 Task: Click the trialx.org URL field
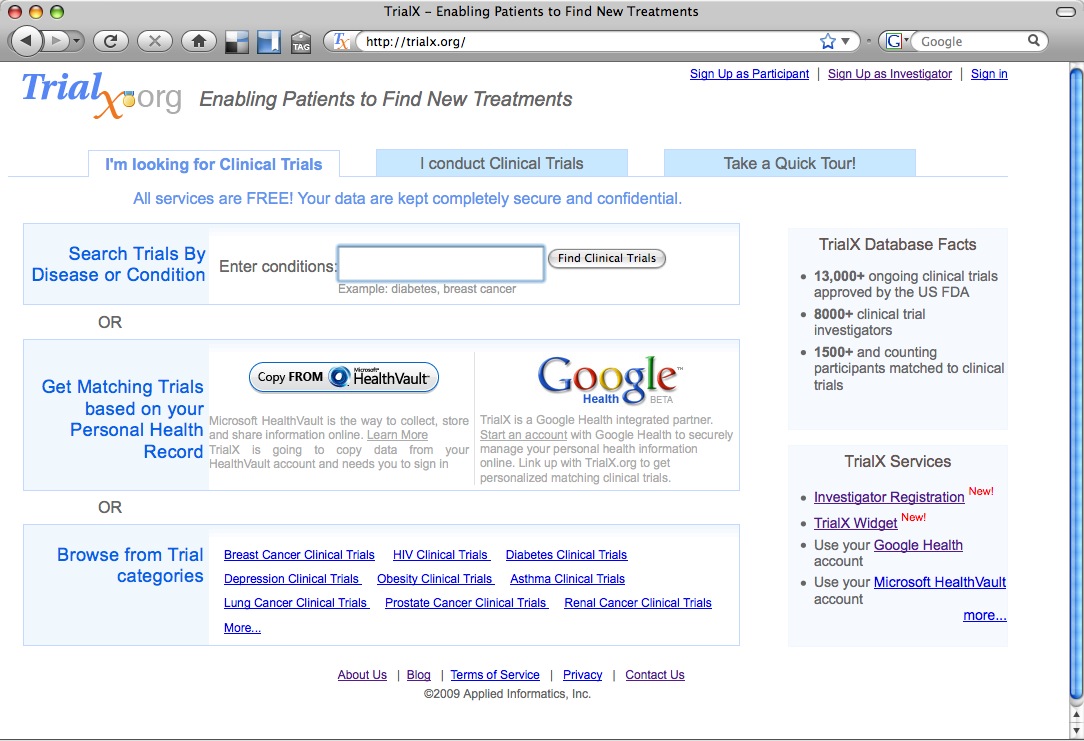pos(588,41)
